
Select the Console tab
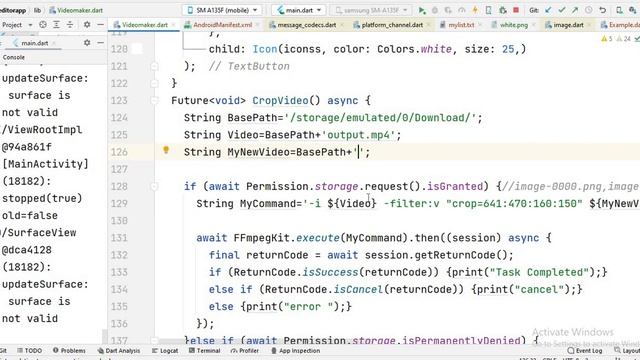pos(13,57)
